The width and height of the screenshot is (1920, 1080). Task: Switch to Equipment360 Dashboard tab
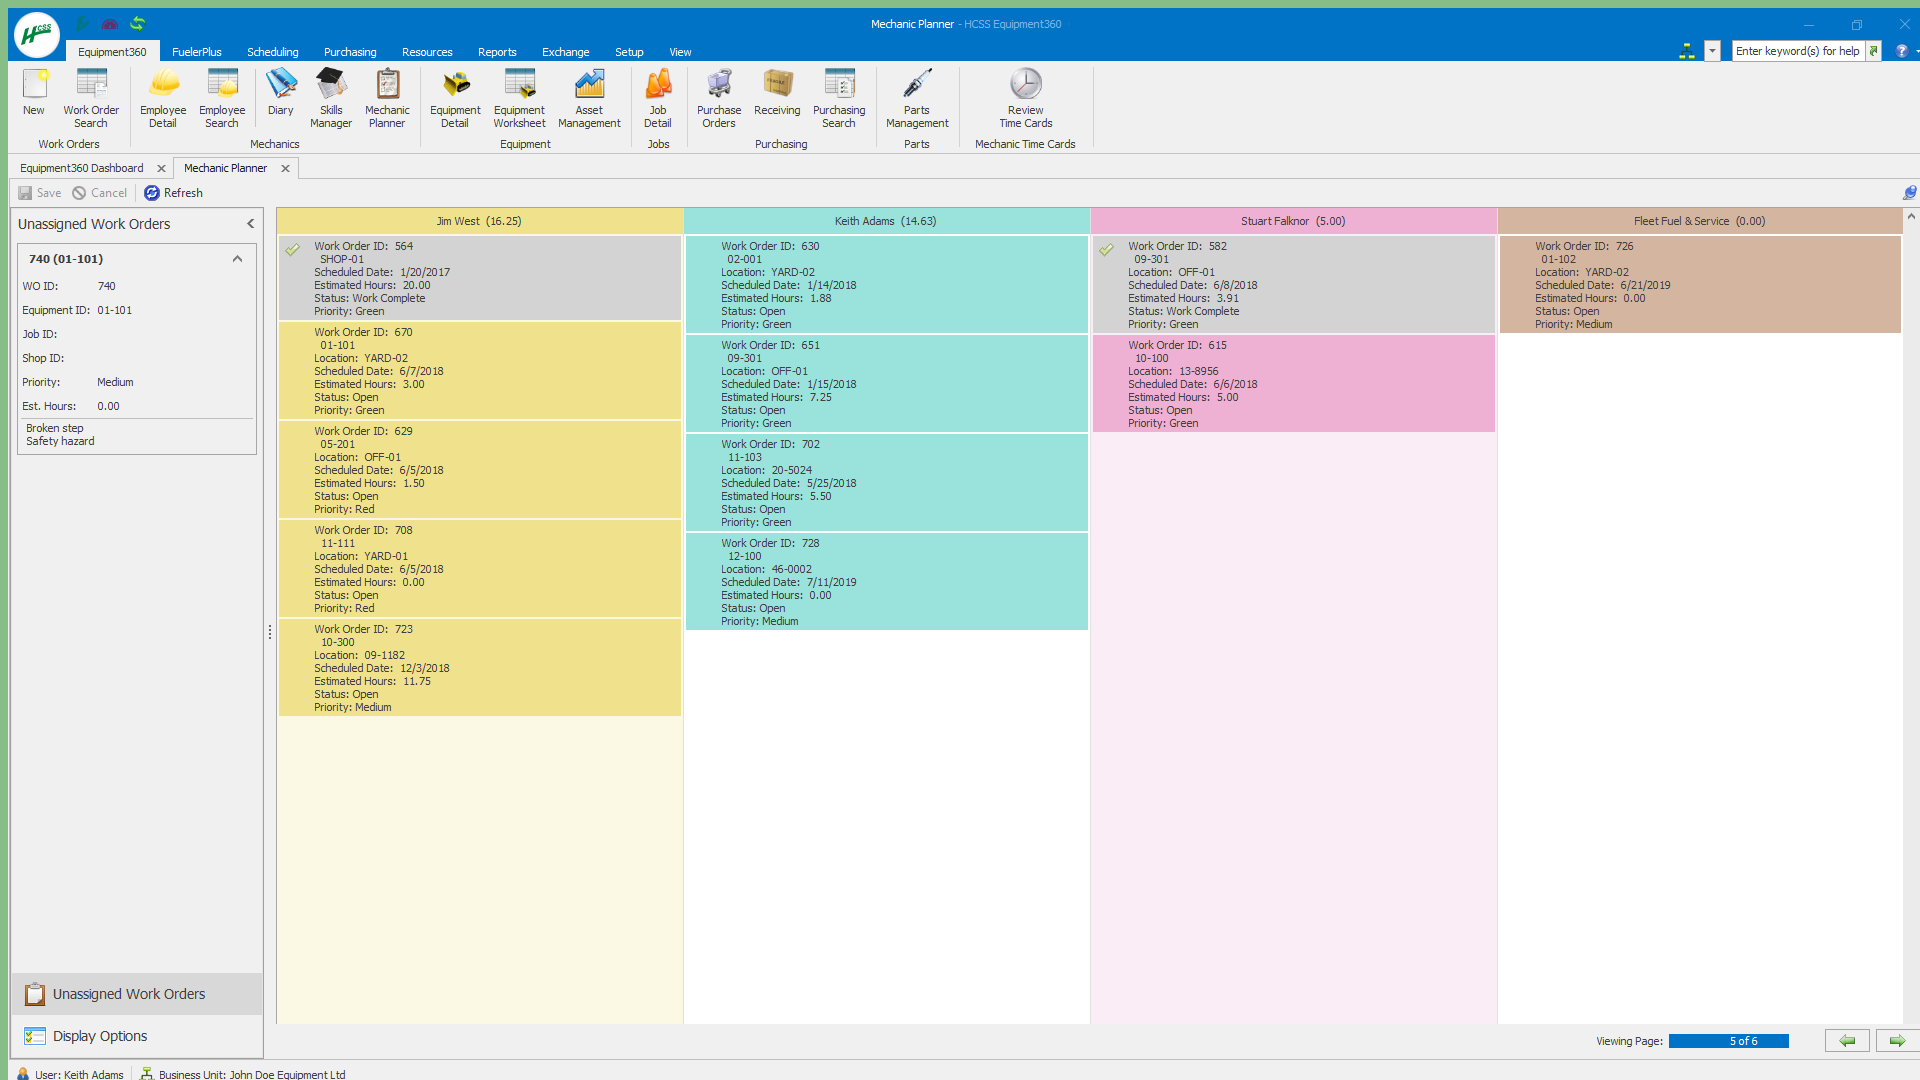tap(82, 168)
